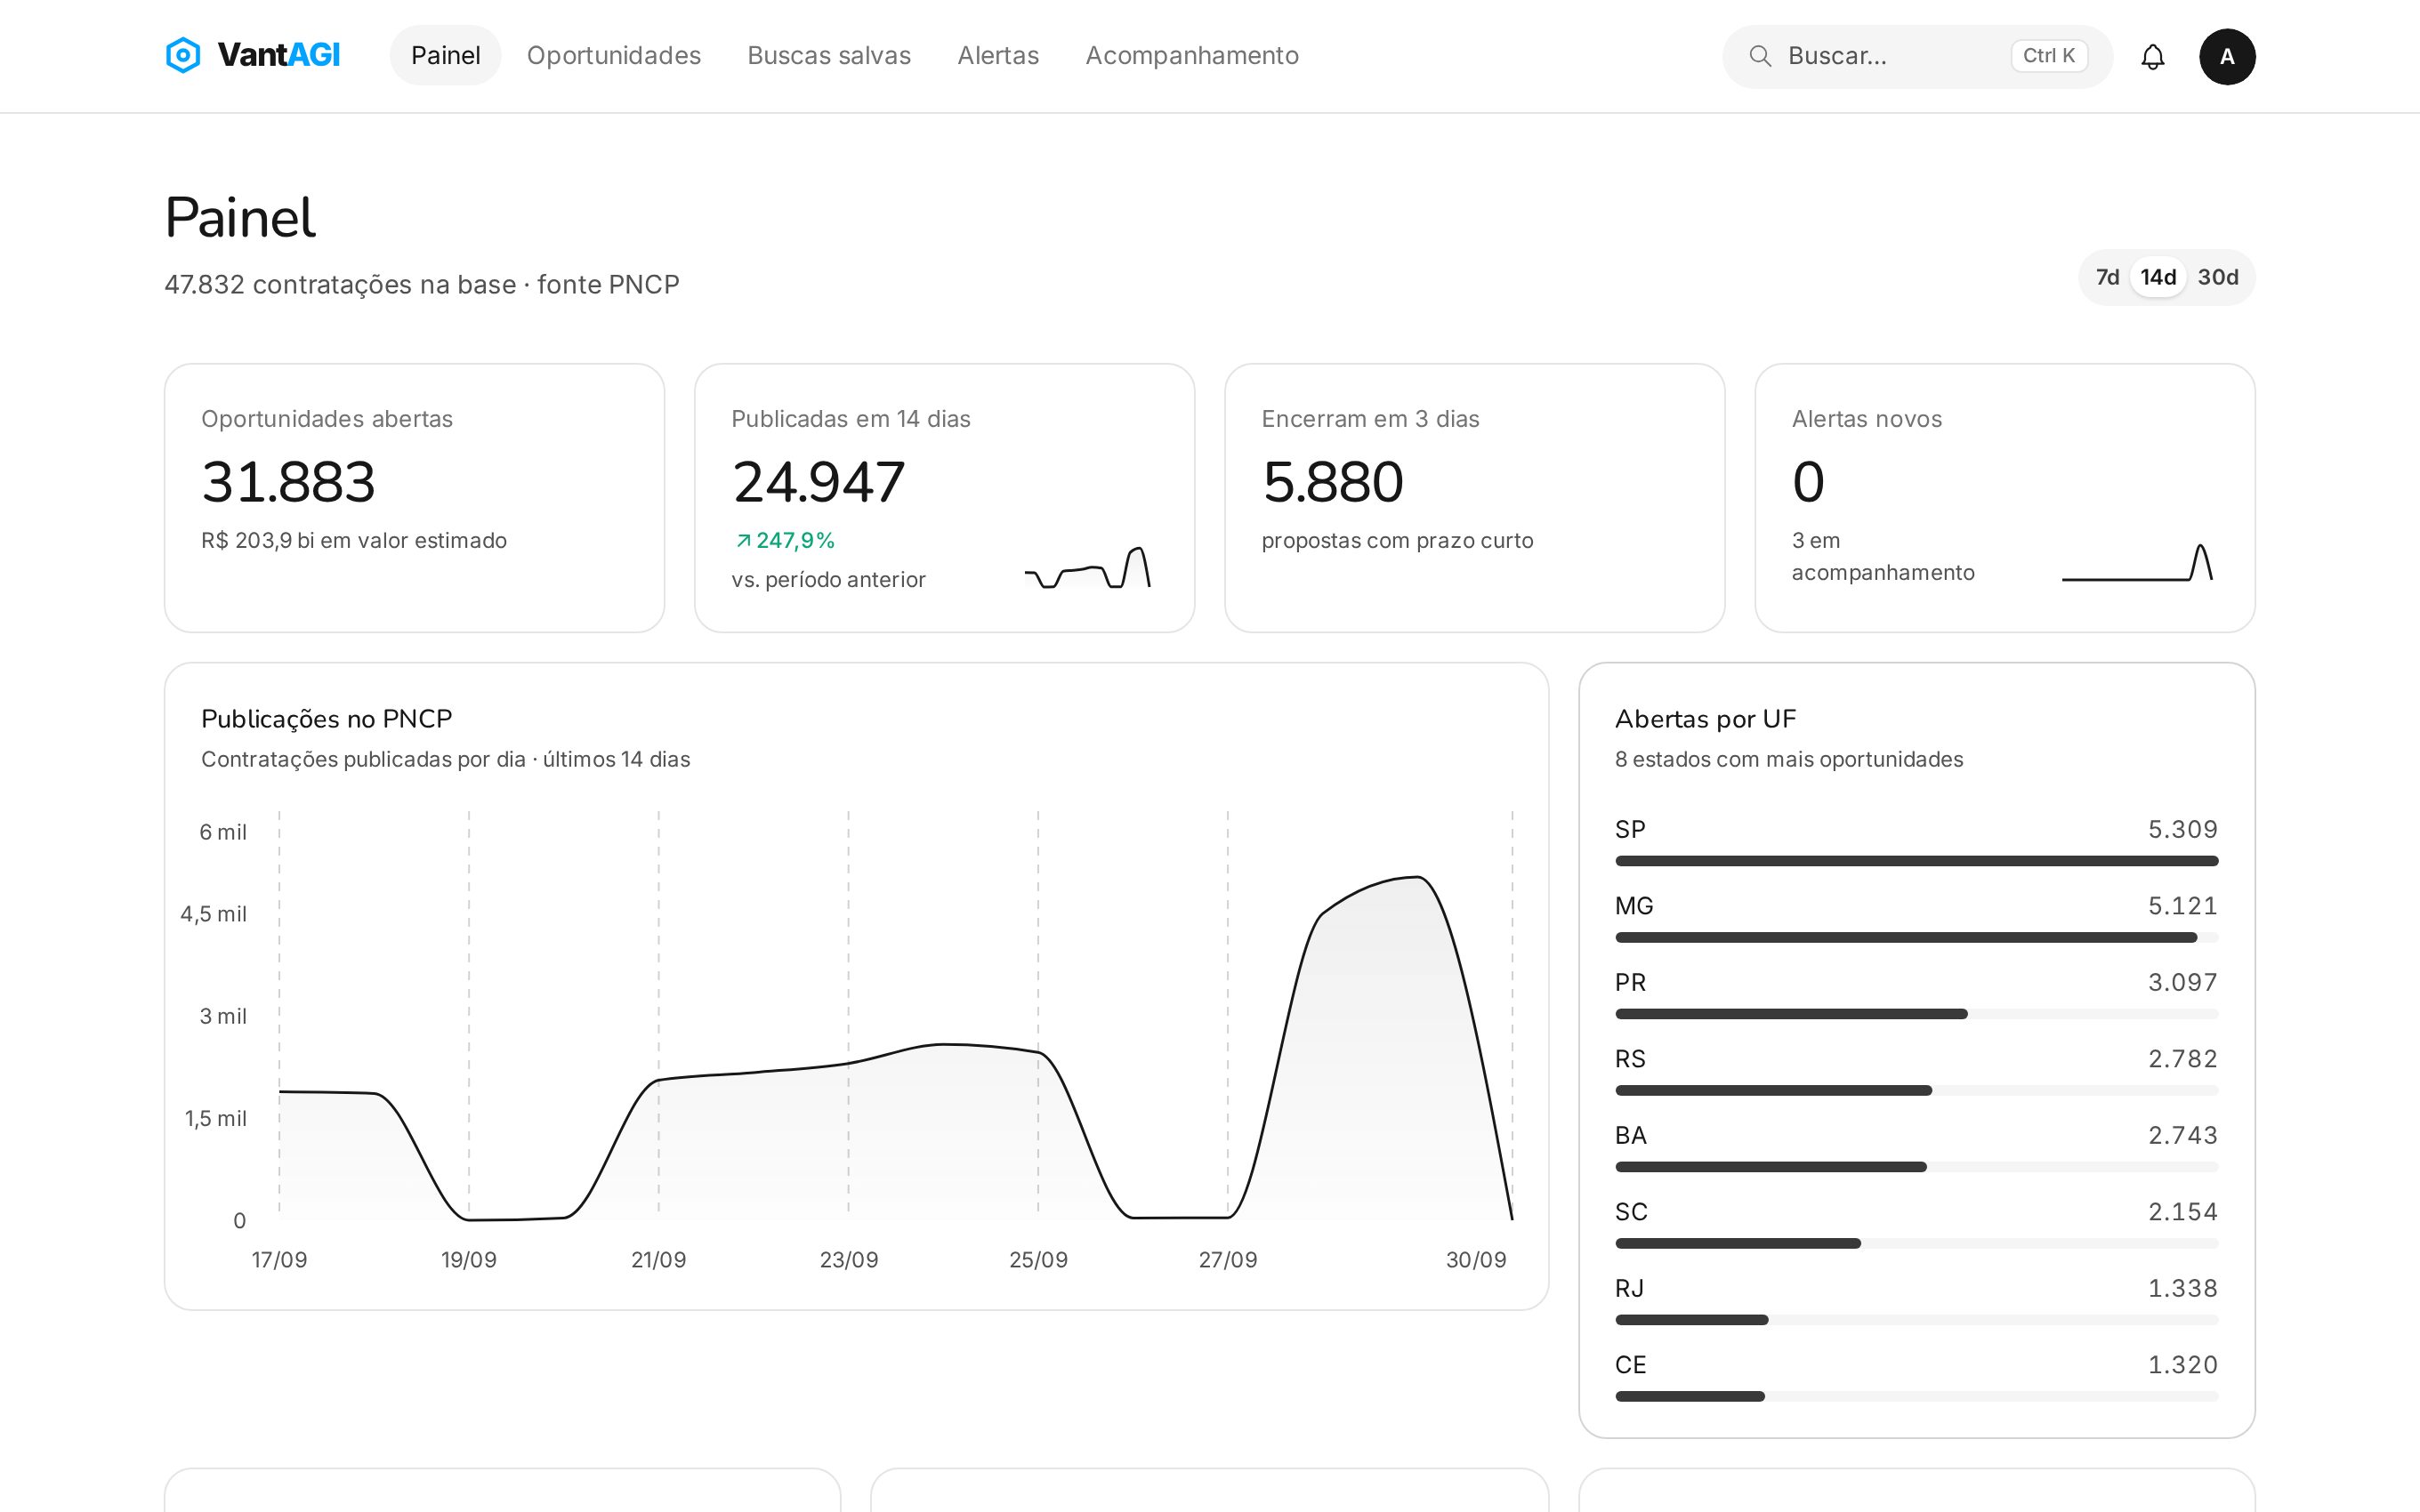
Task: Click the RS progress bar
Action: [1916, 1090]
